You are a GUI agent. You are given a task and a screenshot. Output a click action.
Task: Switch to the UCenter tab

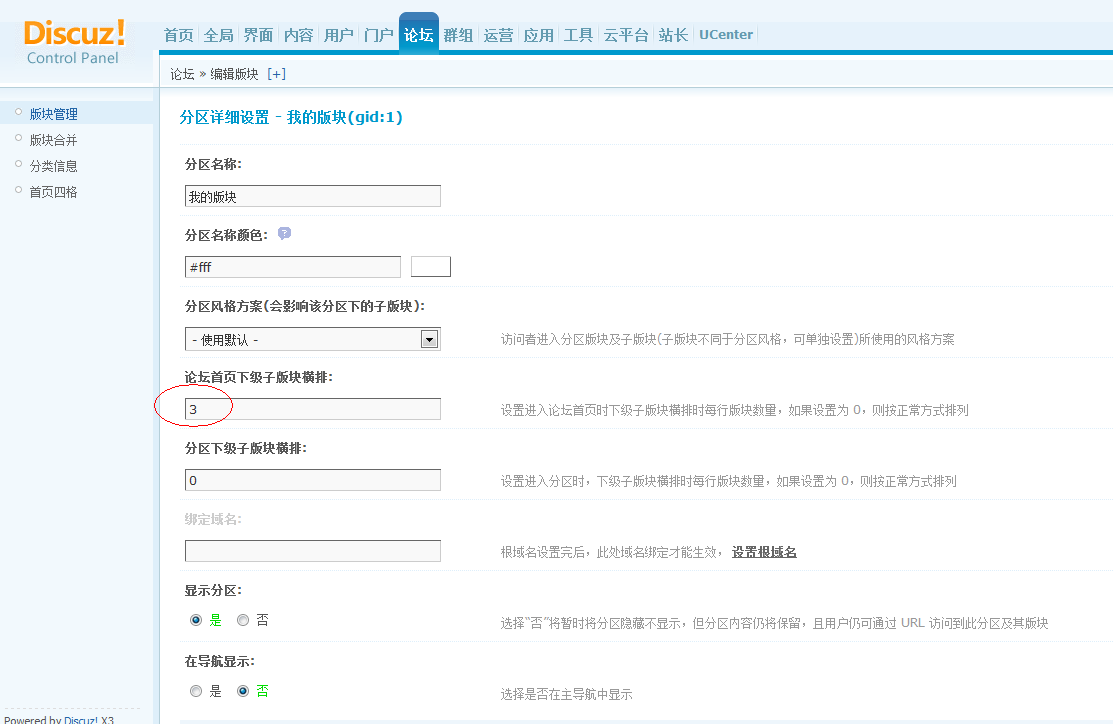[x=725, y=34]
